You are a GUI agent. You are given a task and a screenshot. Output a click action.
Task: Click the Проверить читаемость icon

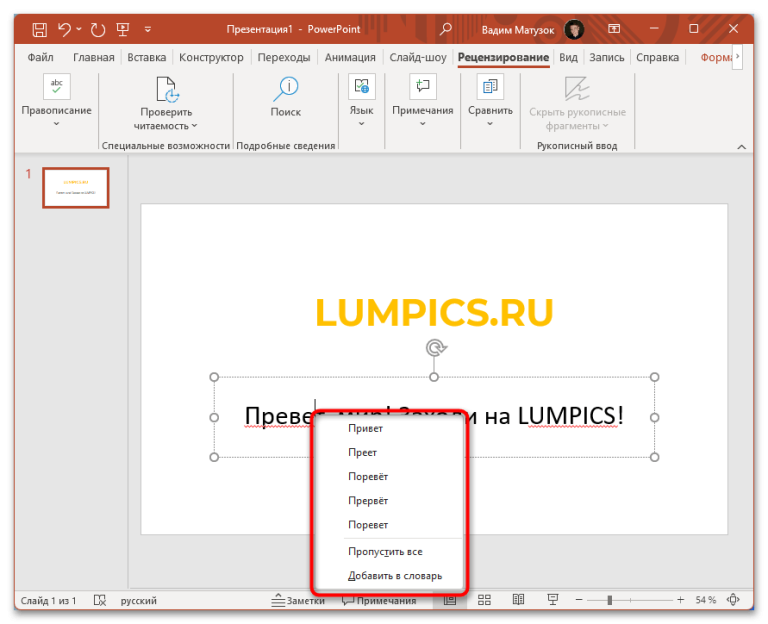pyautogui.click(x=167, y=89)
